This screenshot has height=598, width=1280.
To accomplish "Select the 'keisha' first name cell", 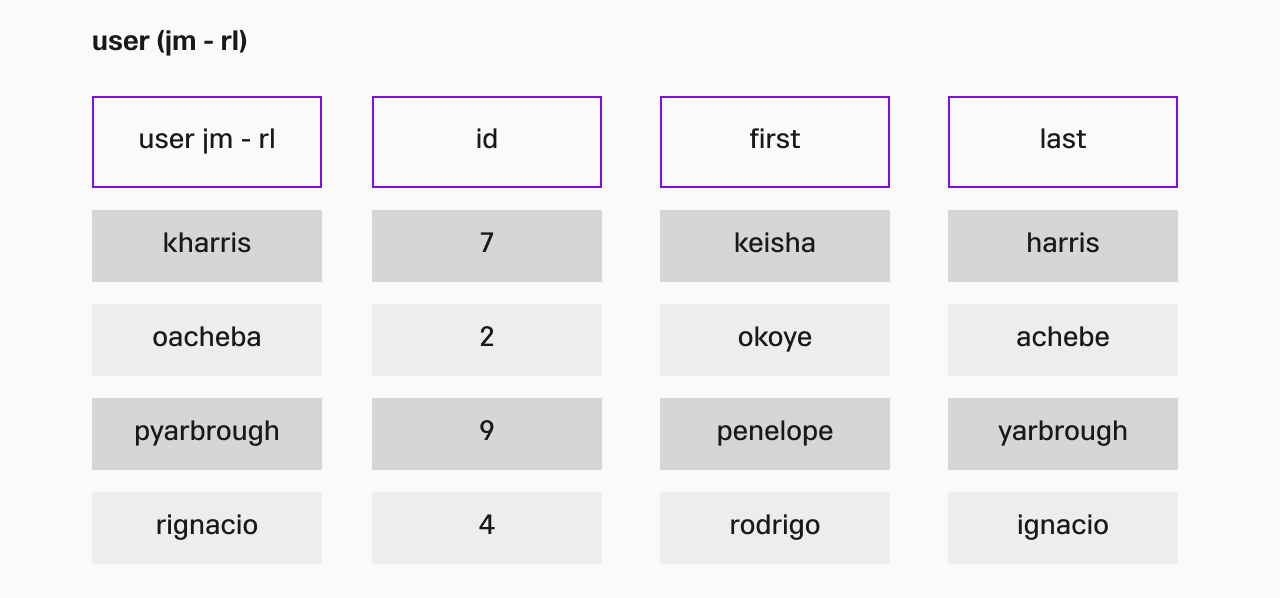I will click(x=775, y=246).
